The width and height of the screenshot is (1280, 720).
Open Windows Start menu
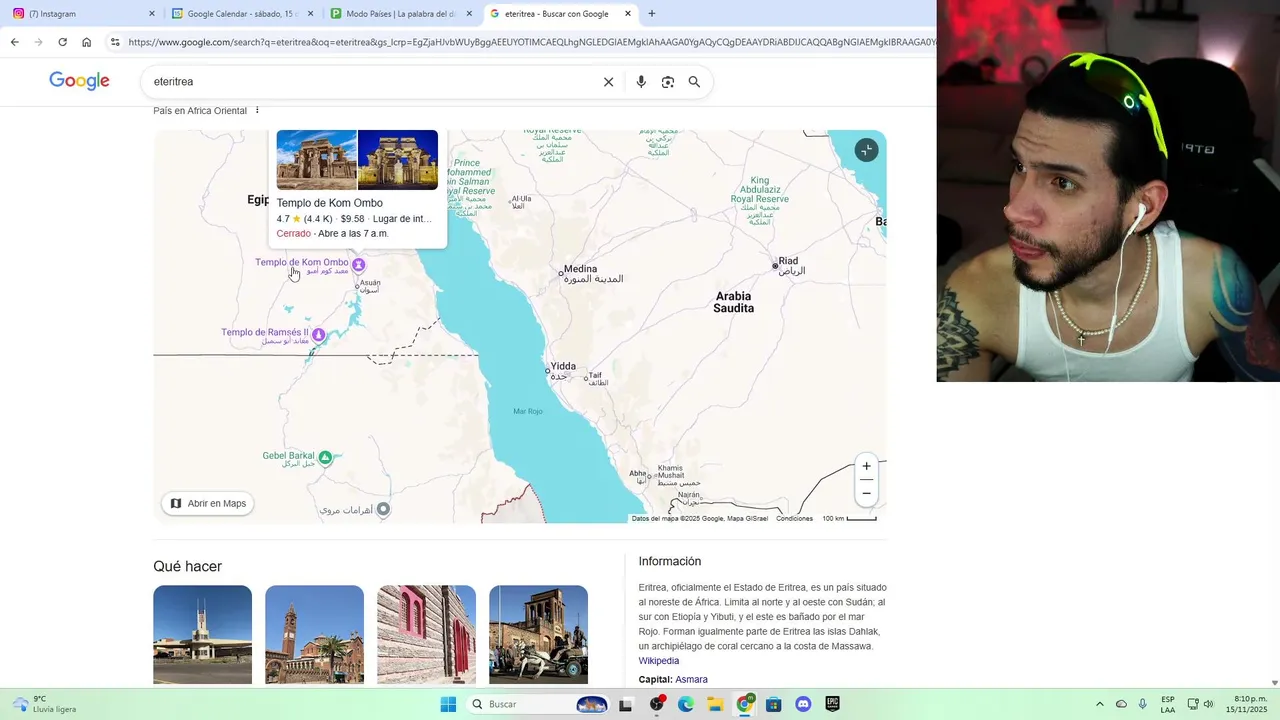click(448, 704)
